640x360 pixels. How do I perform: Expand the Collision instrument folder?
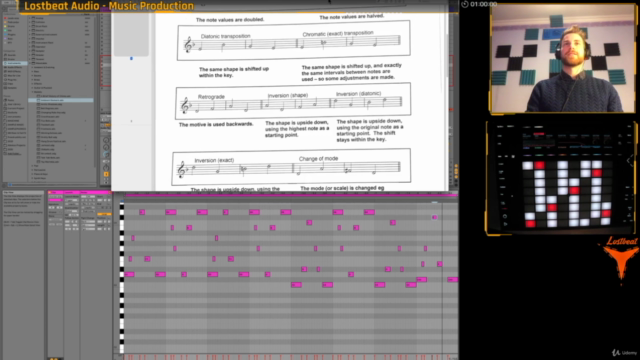click(29, 22)
